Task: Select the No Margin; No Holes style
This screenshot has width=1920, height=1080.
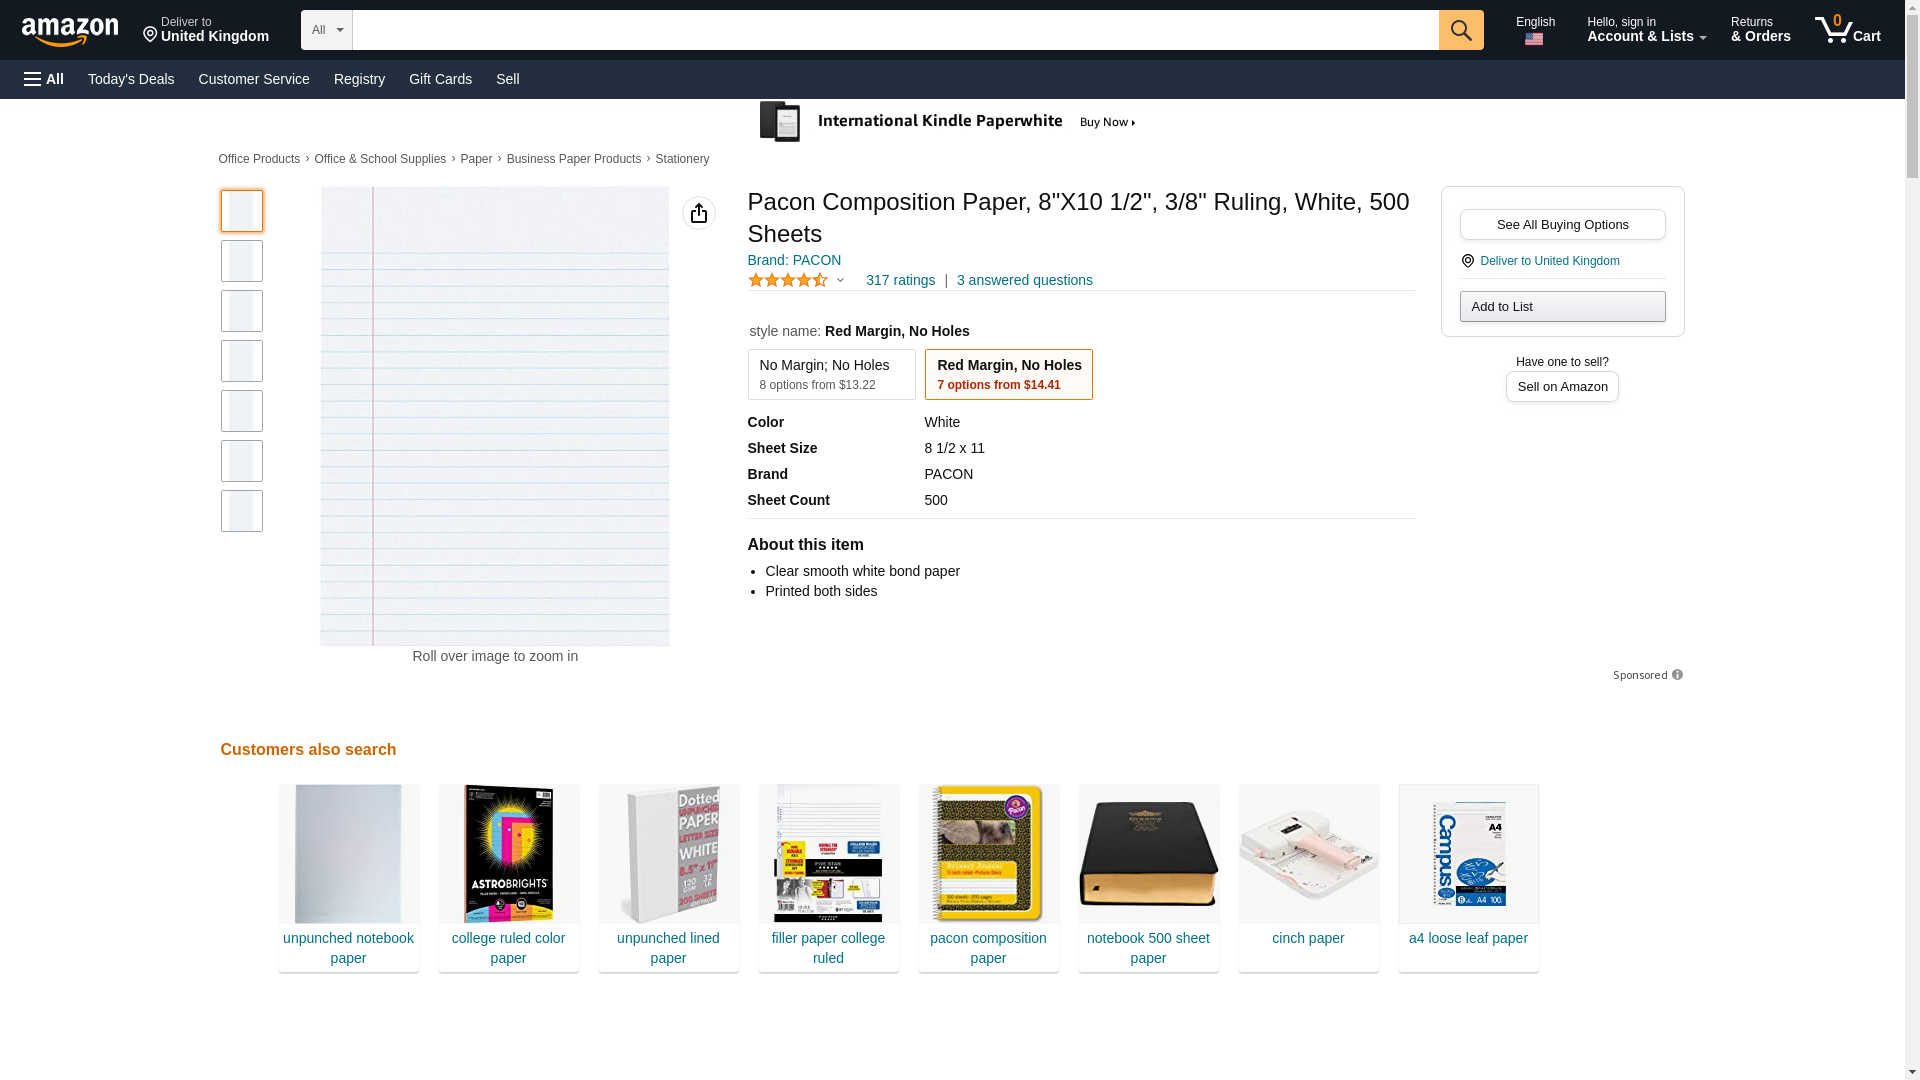Action: 831,374
